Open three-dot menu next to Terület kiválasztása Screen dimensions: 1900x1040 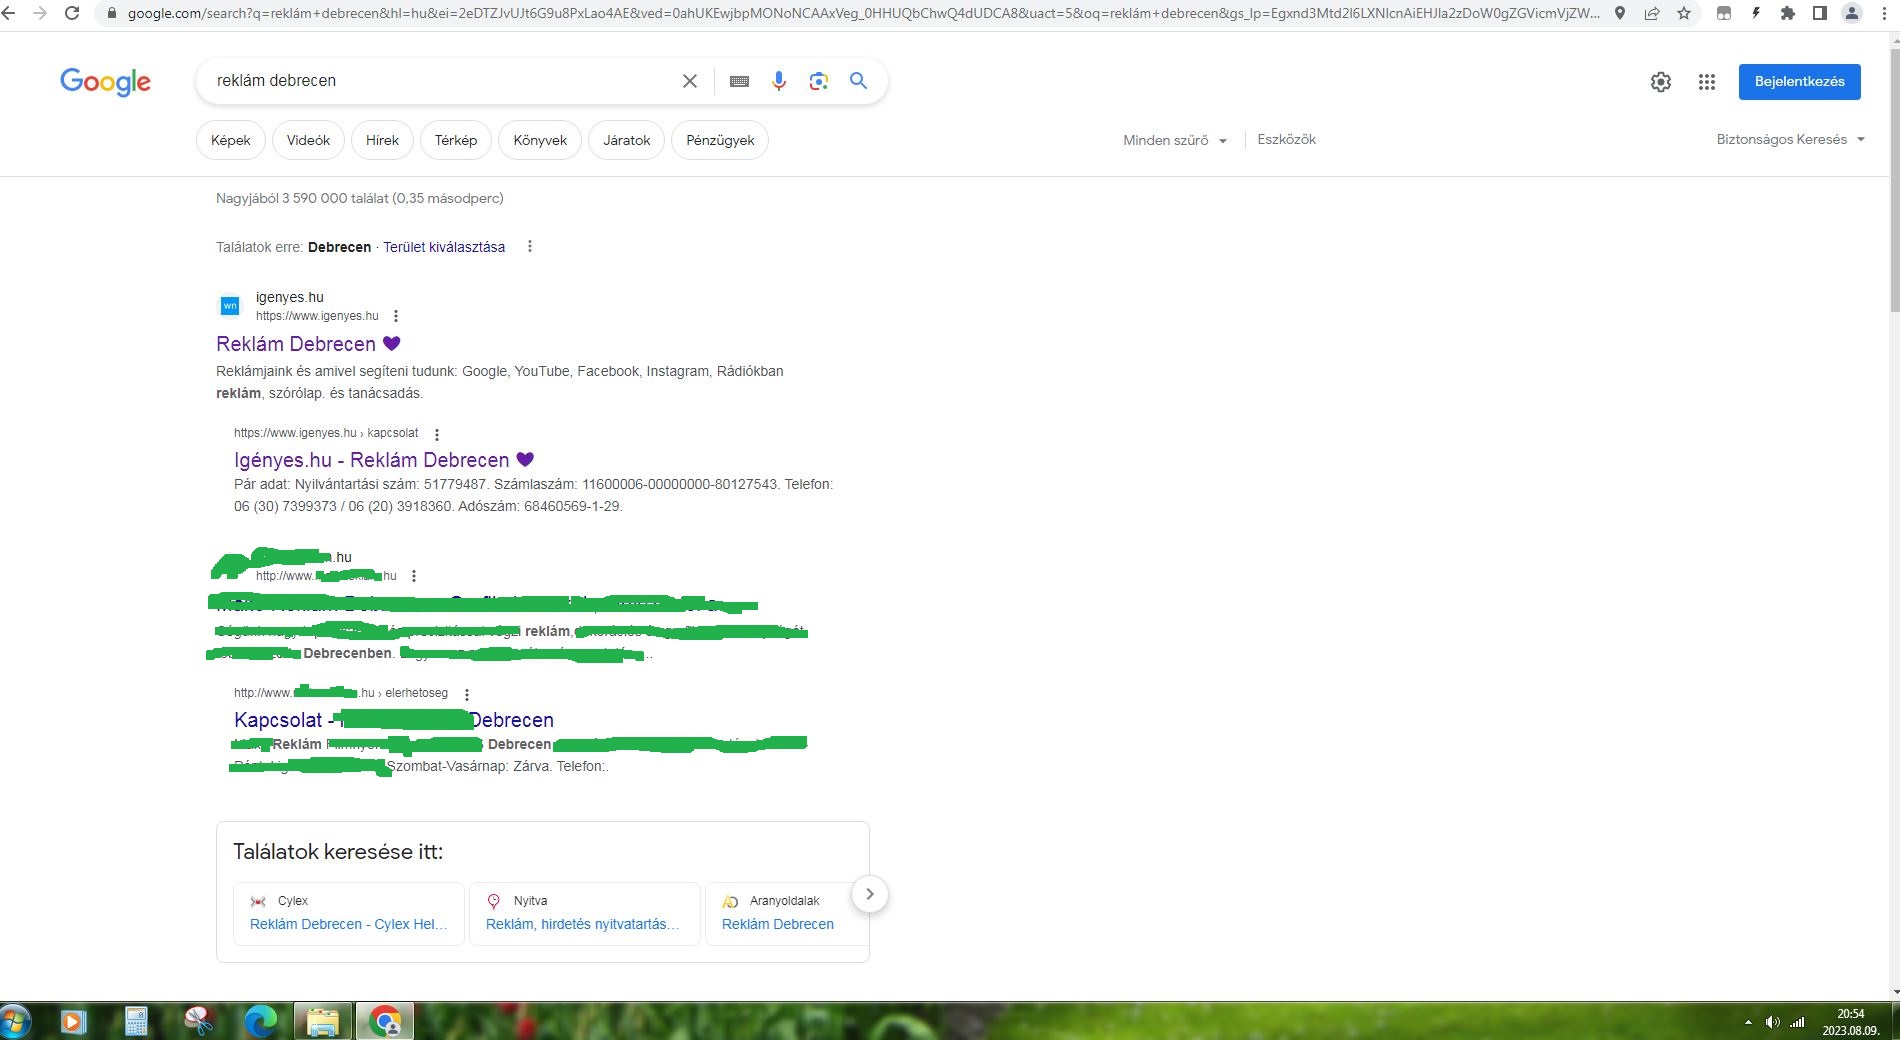coord(530,247)
